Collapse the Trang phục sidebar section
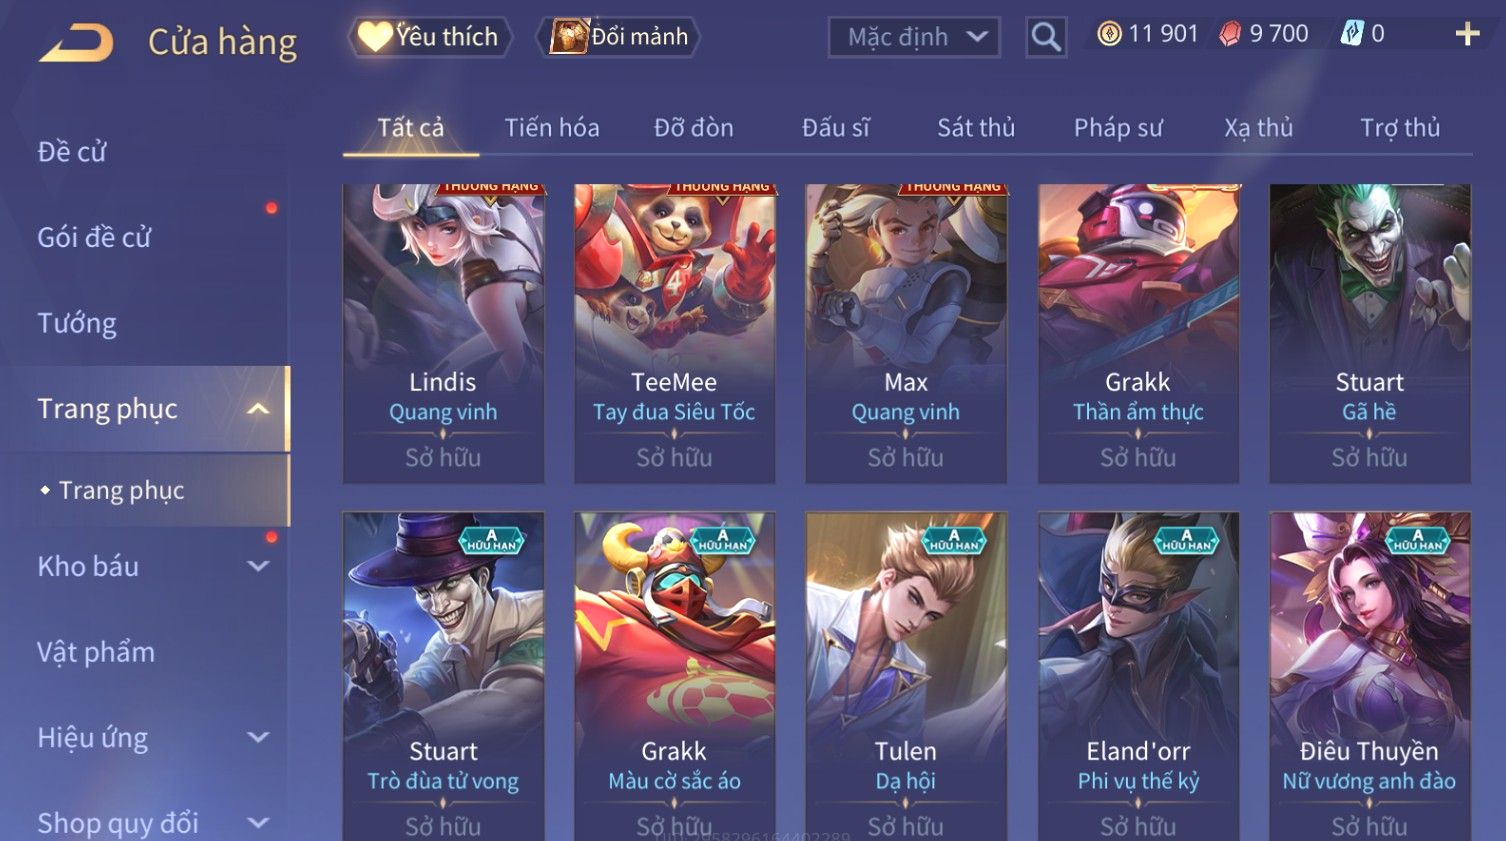The width and height of the screenshot is (1506, 841). click(x=258, y=409)
